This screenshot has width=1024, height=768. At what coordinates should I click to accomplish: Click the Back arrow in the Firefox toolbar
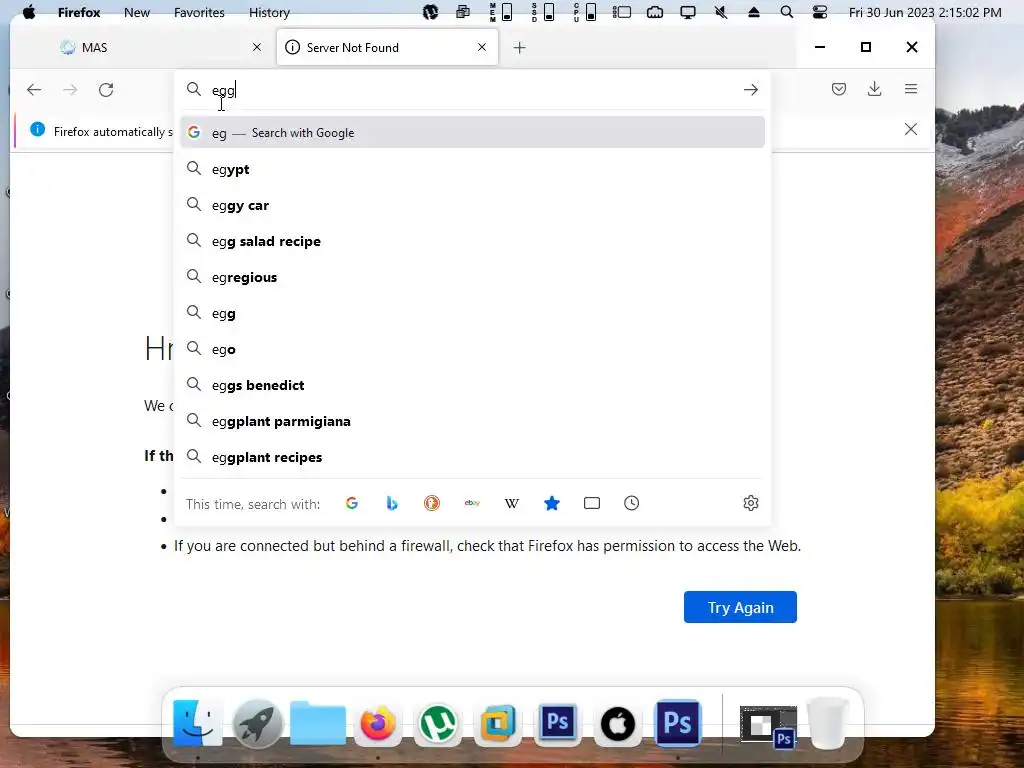(x=34, y=89)
